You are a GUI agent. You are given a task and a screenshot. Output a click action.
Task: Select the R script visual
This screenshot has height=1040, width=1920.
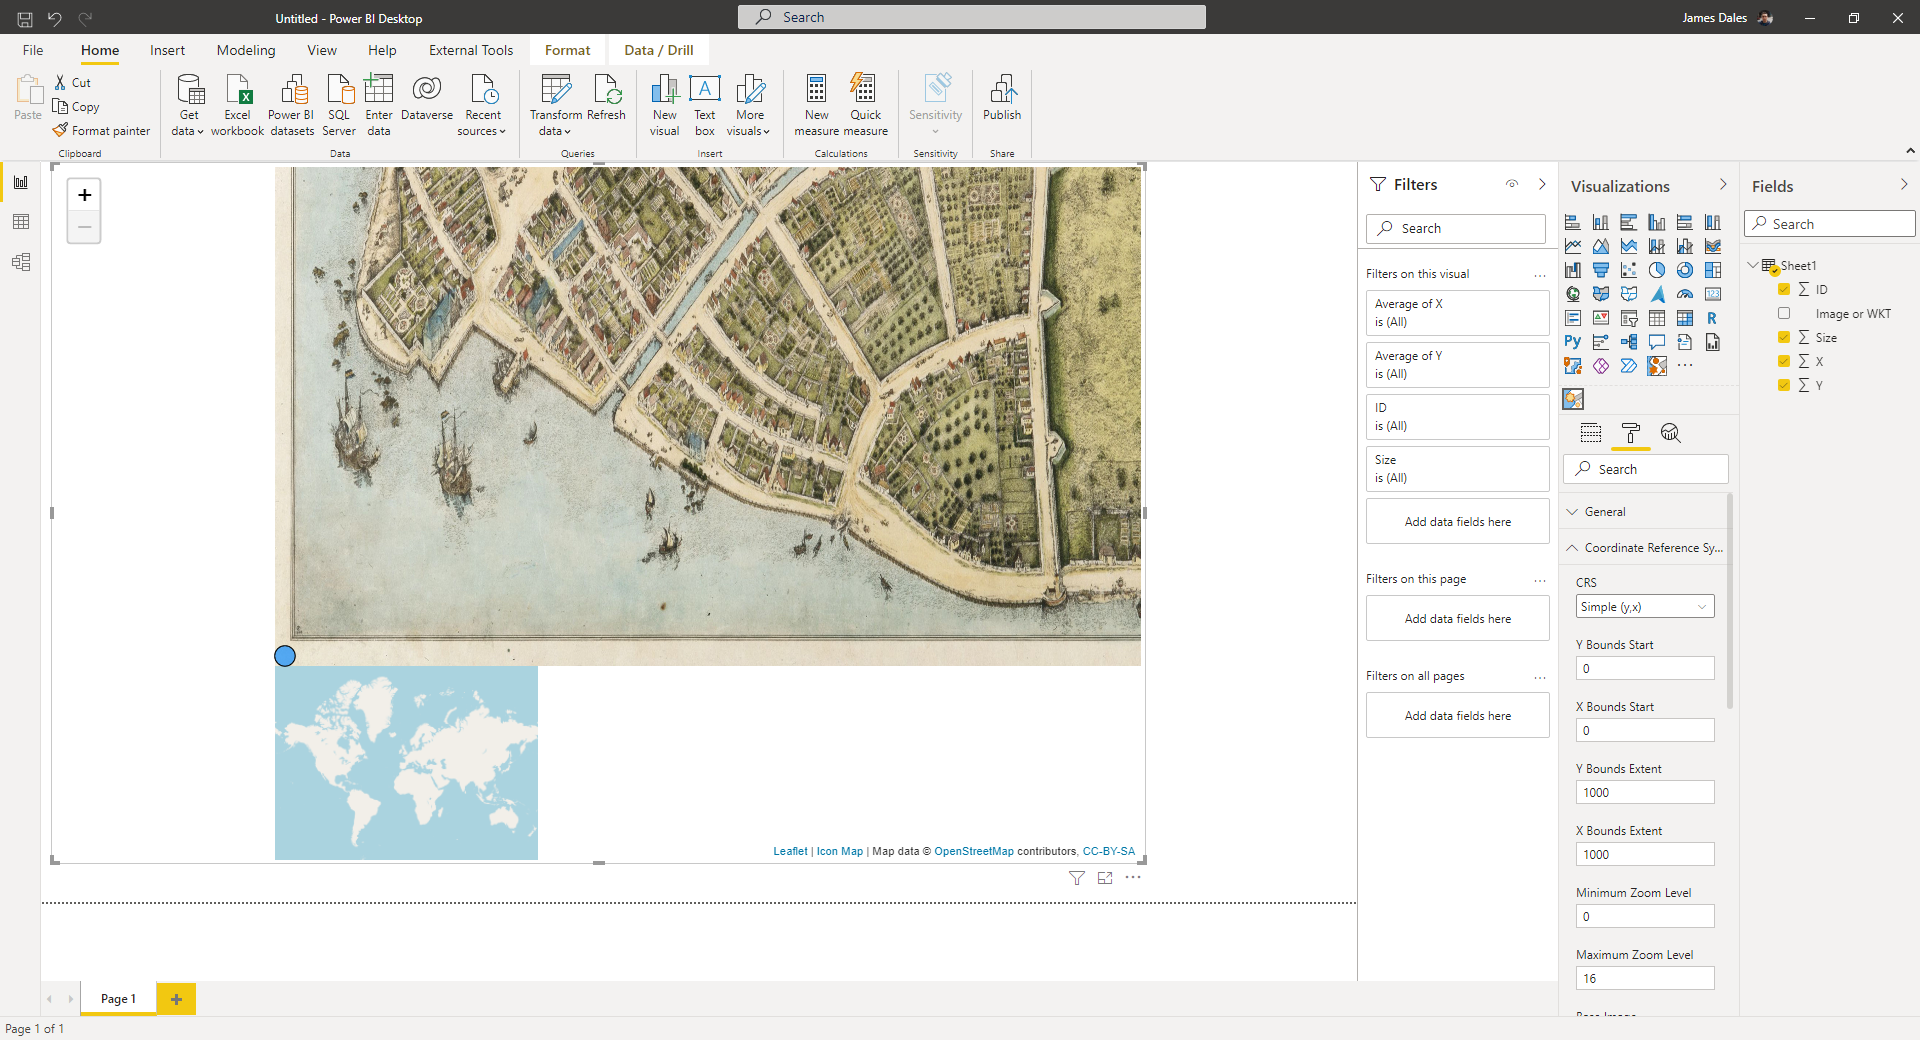1713,318
